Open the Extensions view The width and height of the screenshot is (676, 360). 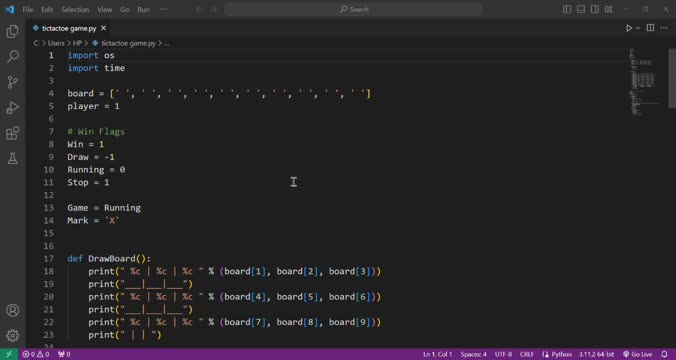click(13, 133)
